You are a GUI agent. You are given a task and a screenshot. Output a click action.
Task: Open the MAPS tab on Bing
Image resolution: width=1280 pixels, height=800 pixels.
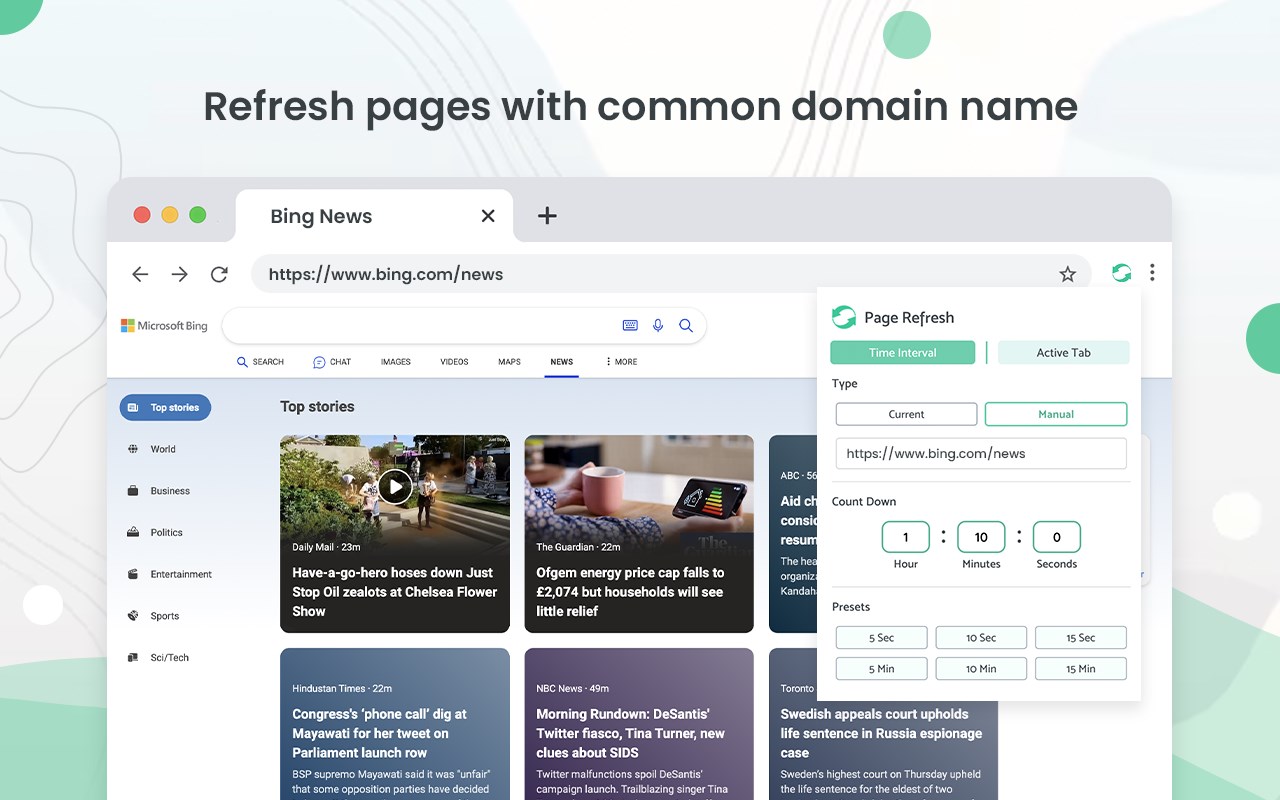pyautogui.click(x=509, y=362)
